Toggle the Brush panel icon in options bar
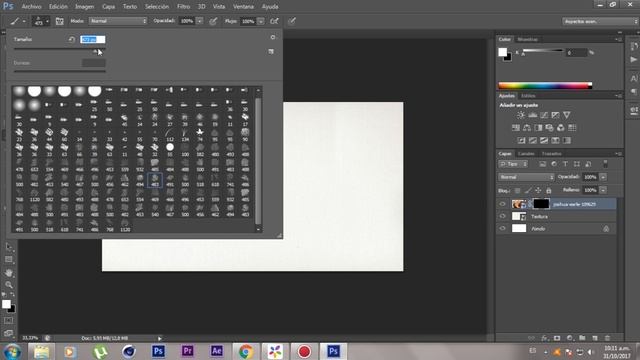 (x=60, y=21)
